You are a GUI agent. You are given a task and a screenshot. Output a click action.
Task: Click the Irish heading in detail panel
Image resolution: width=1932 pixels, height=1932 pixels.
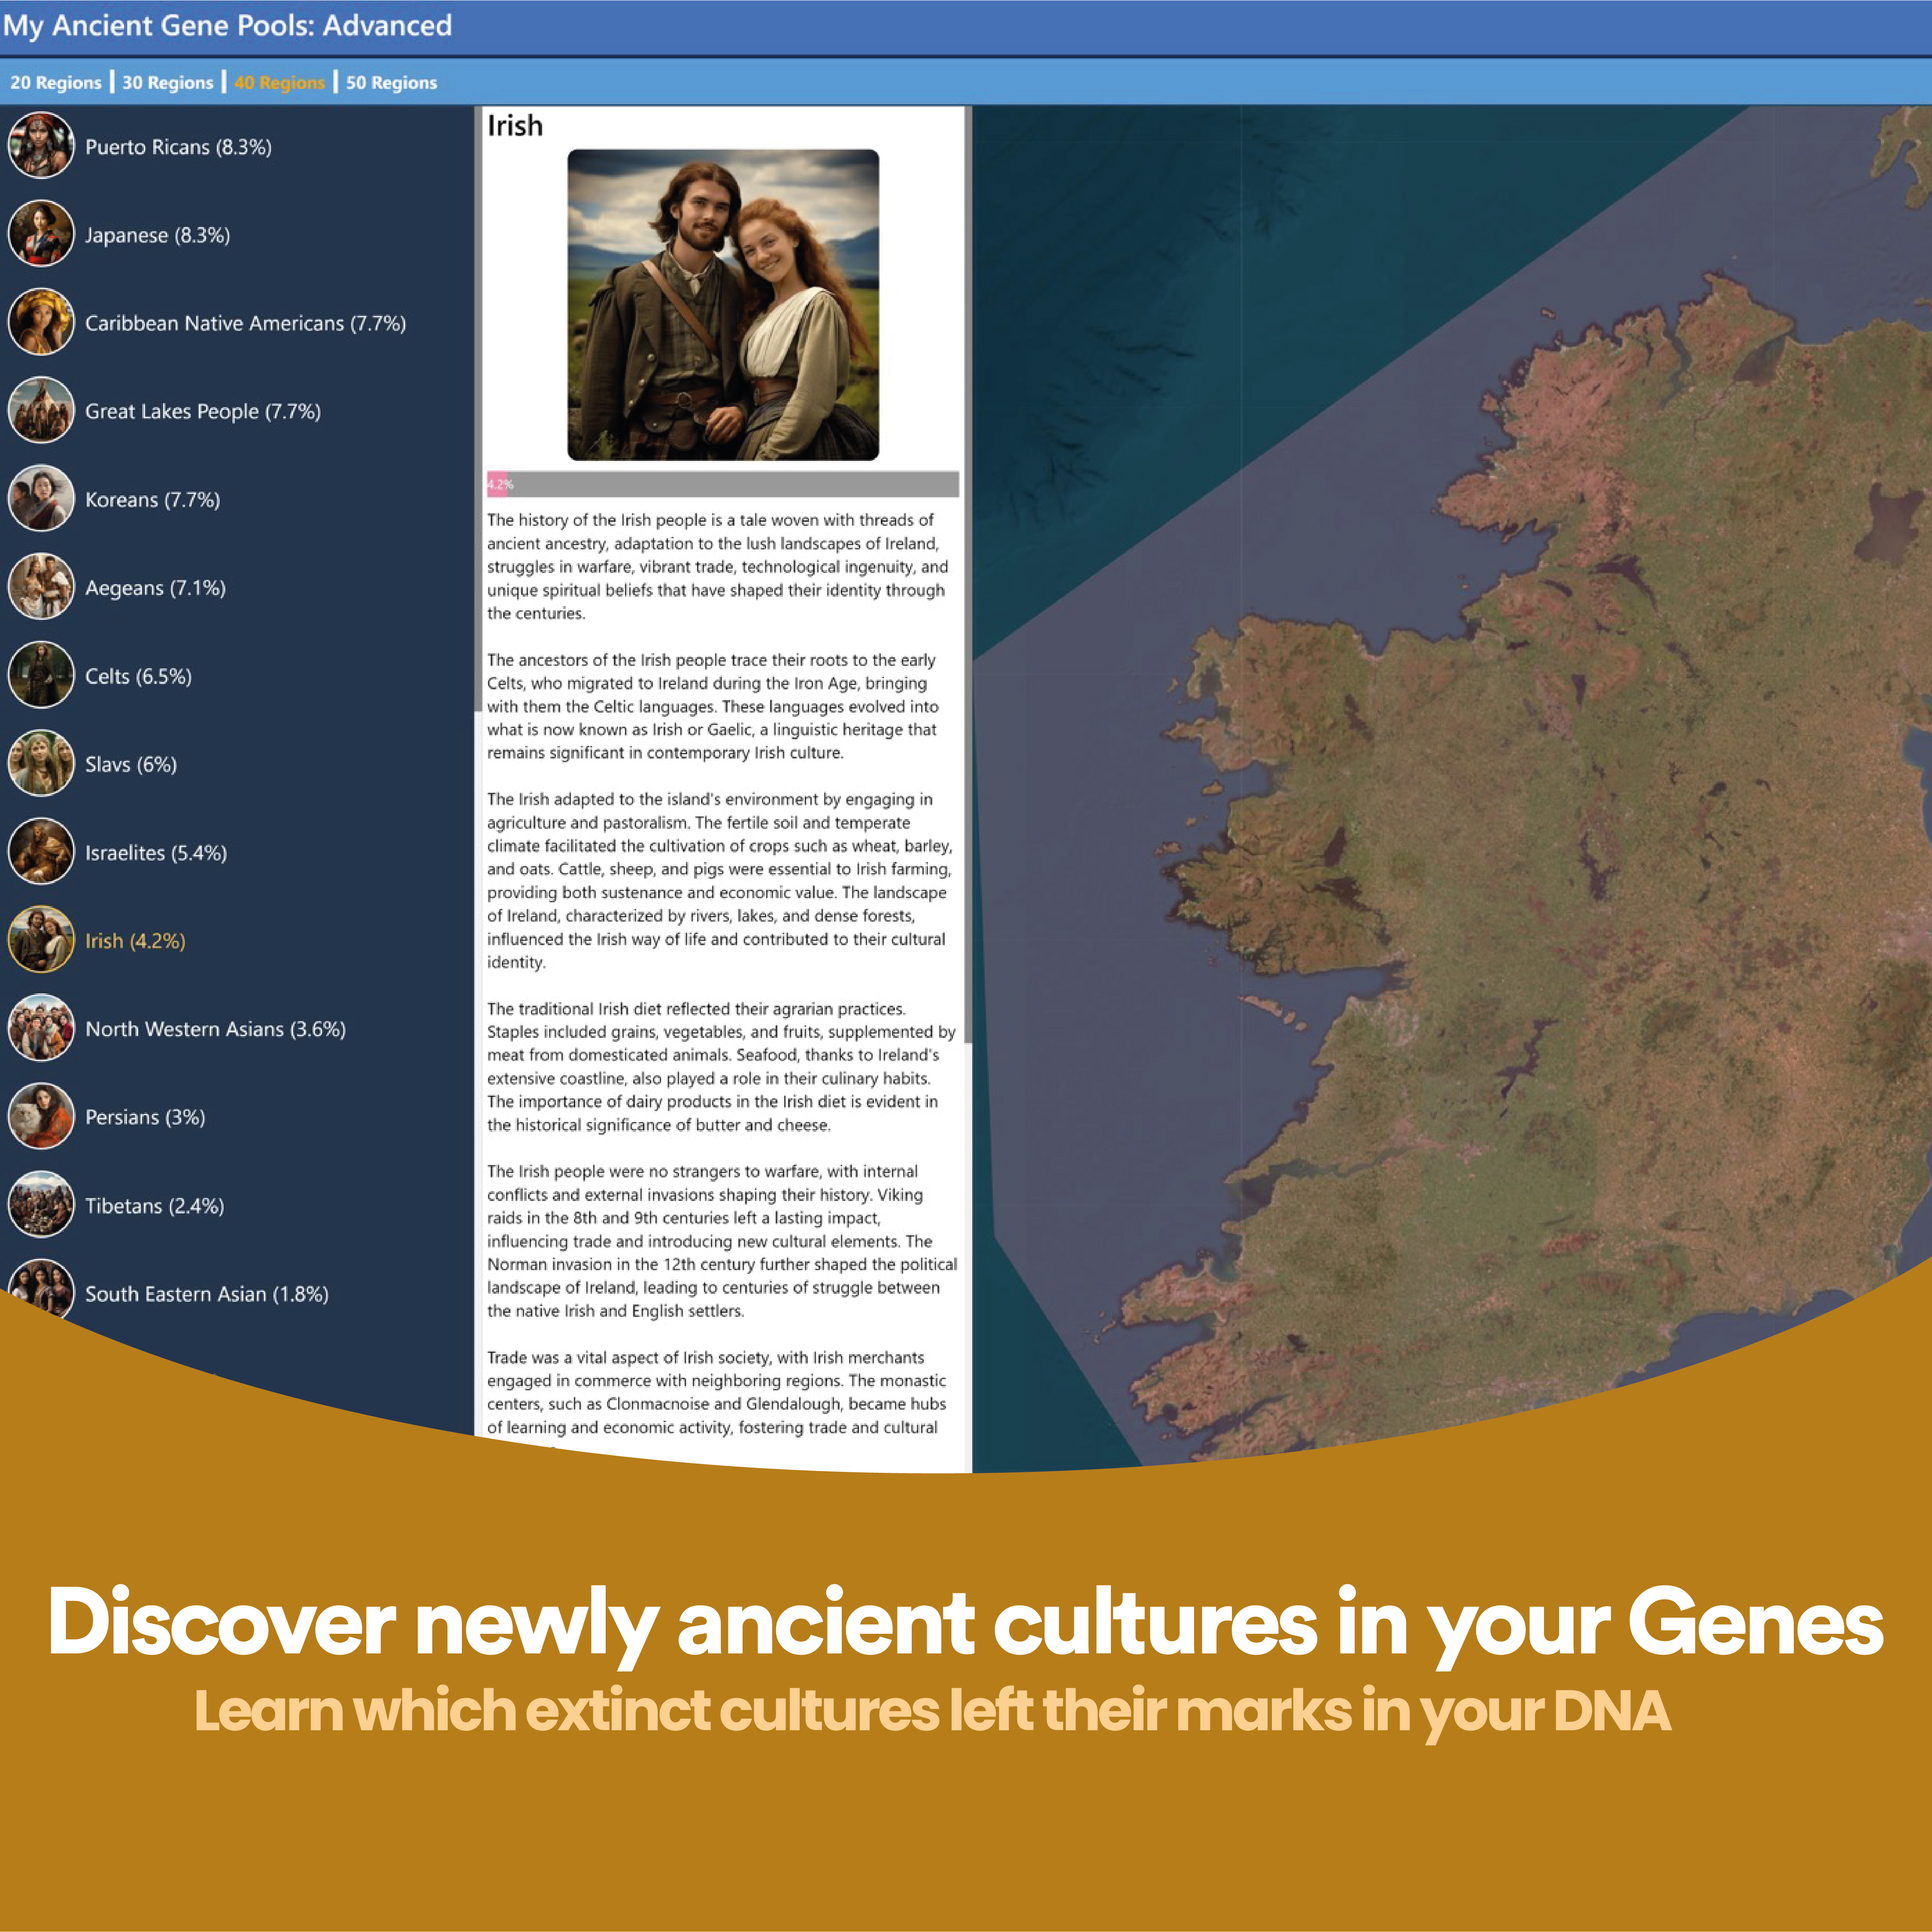click(515, 126)
